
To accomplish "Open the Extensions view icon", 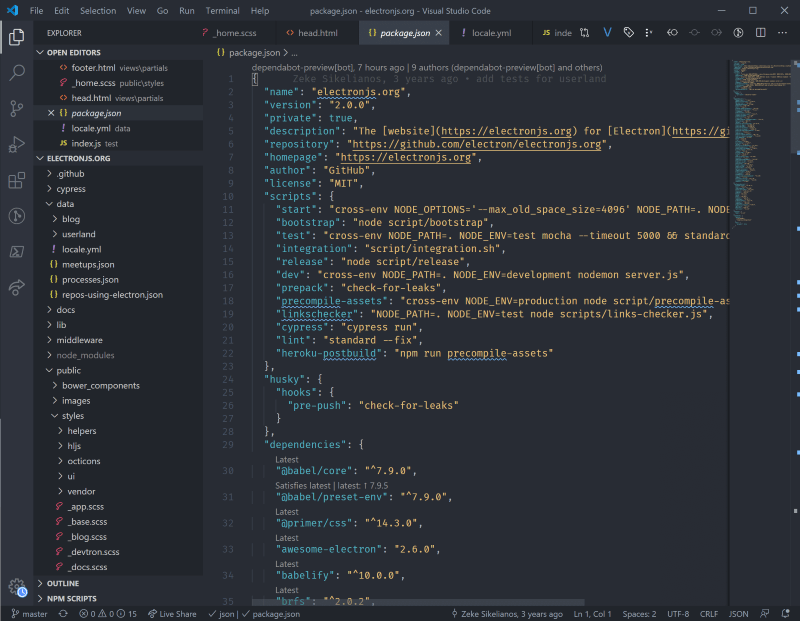I will point(15,180).
